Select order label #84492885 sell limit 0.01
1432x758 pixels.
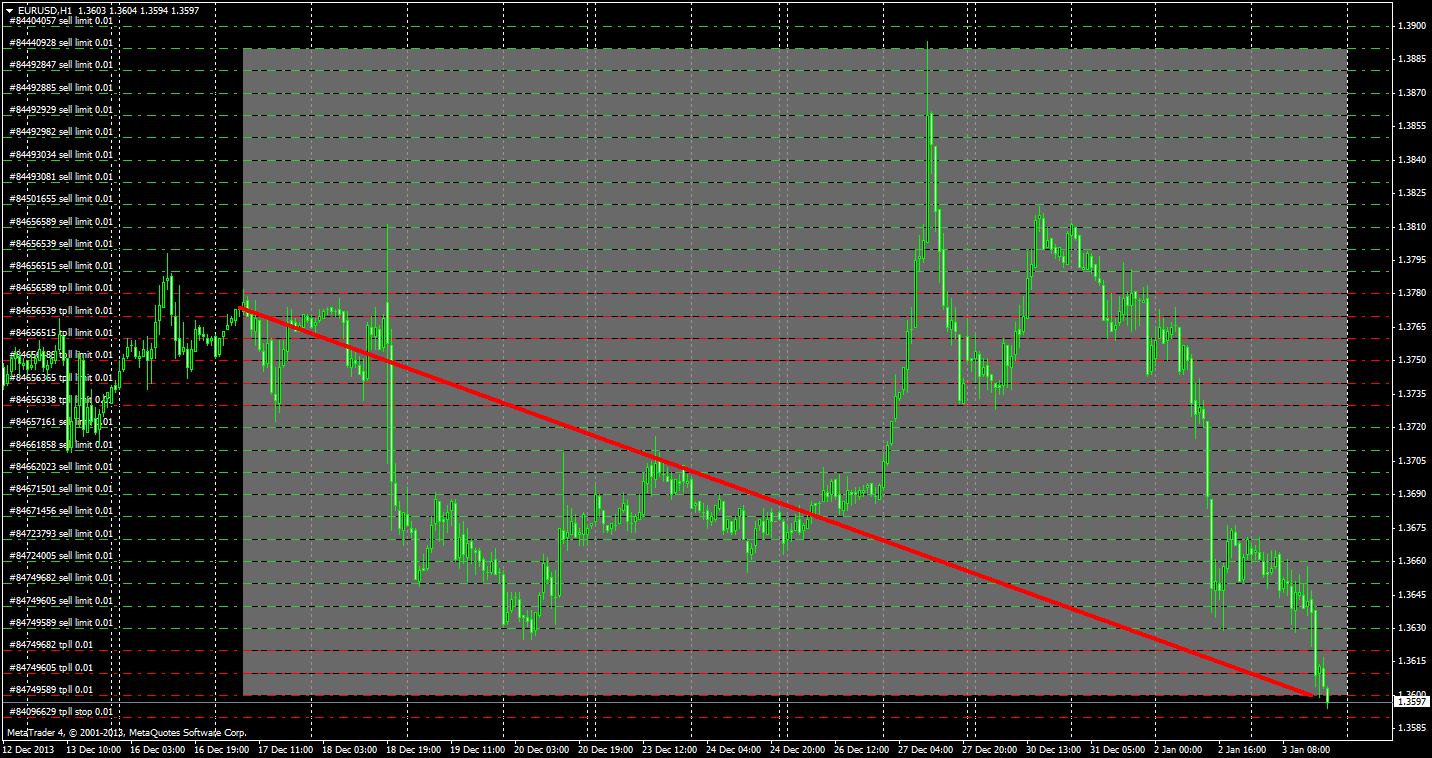click(x=61, y=88)
